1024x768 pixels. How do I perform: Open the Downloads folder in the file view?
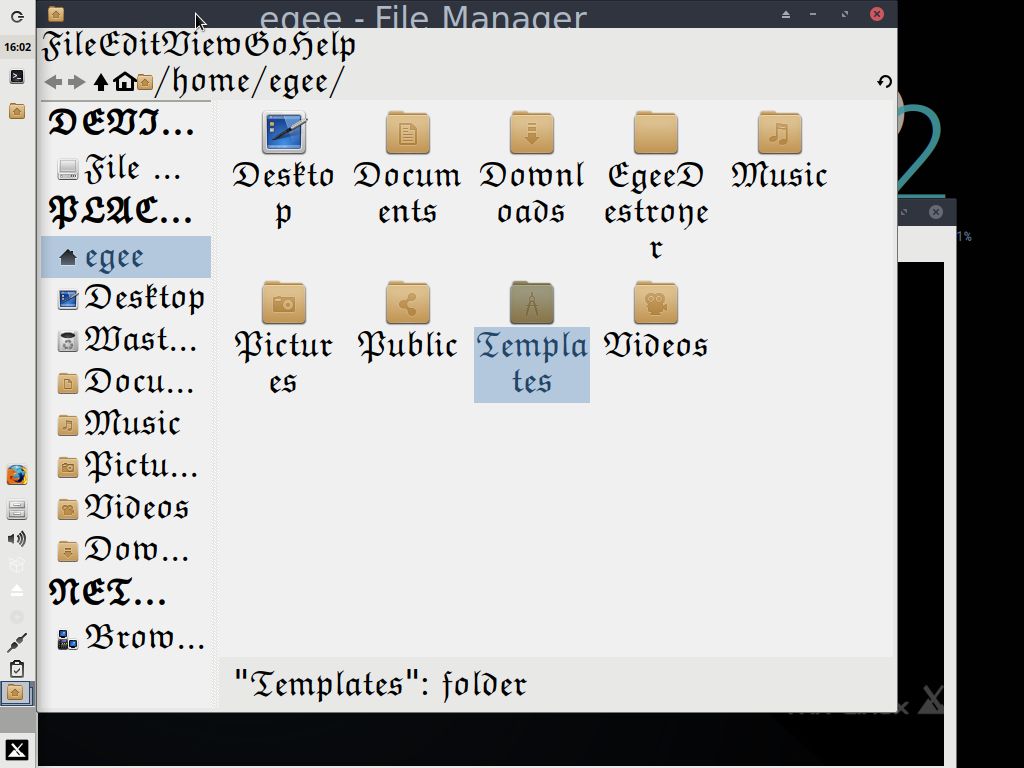click(531, 132)
